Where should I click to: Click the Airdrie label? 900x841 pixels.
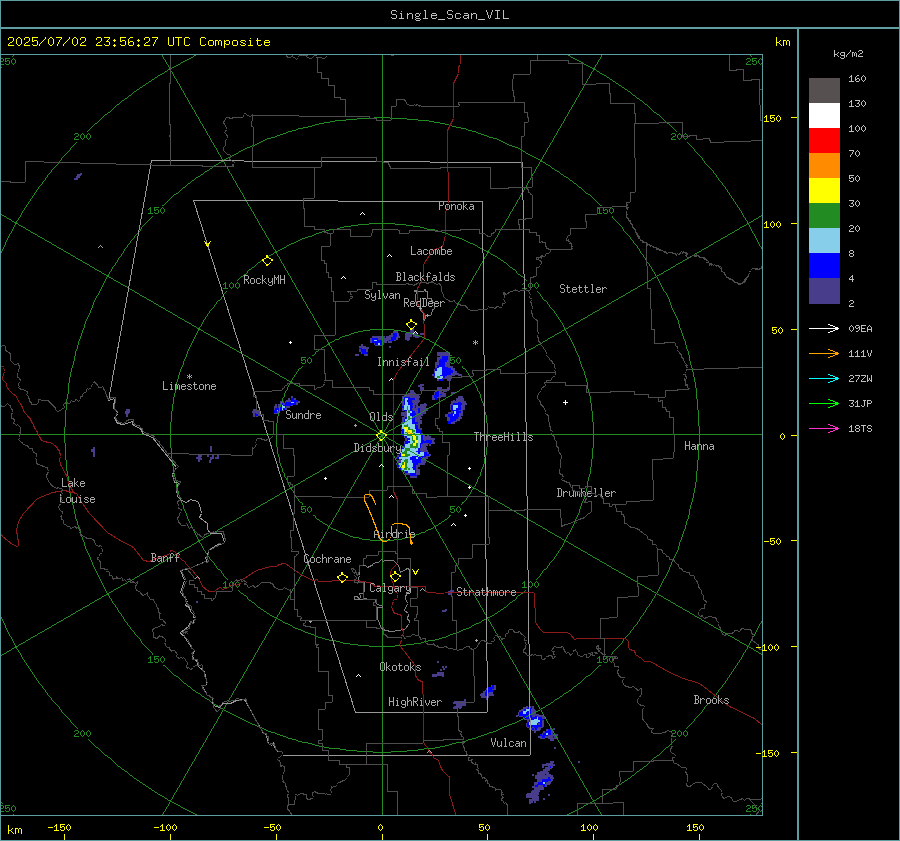coord(394,534)
